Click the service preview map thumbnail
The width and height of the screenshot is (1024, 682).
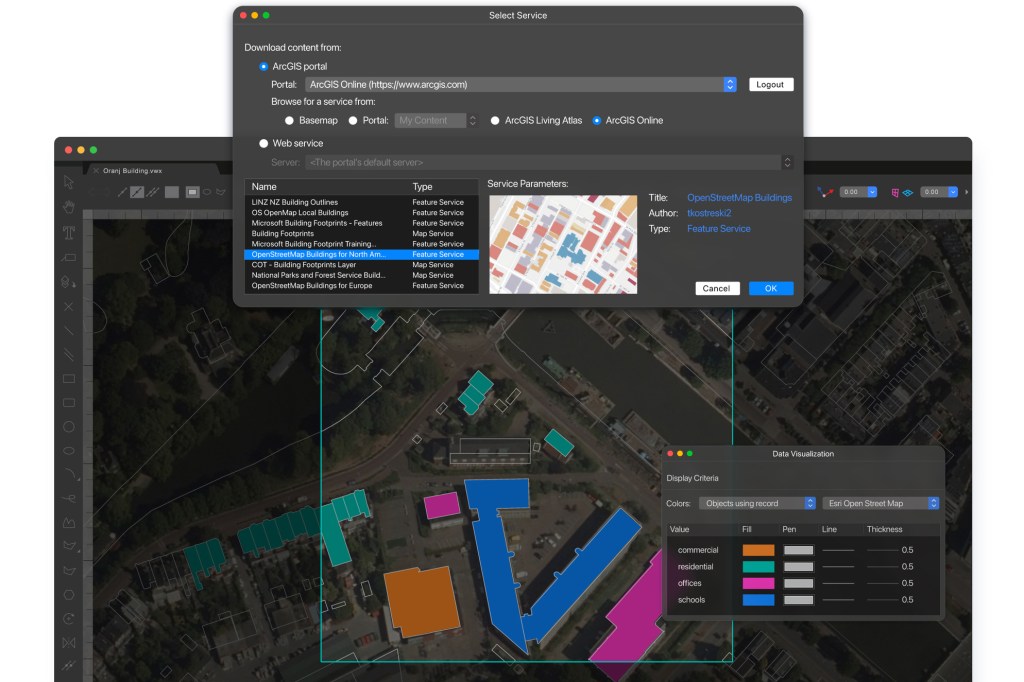[562, 244]
